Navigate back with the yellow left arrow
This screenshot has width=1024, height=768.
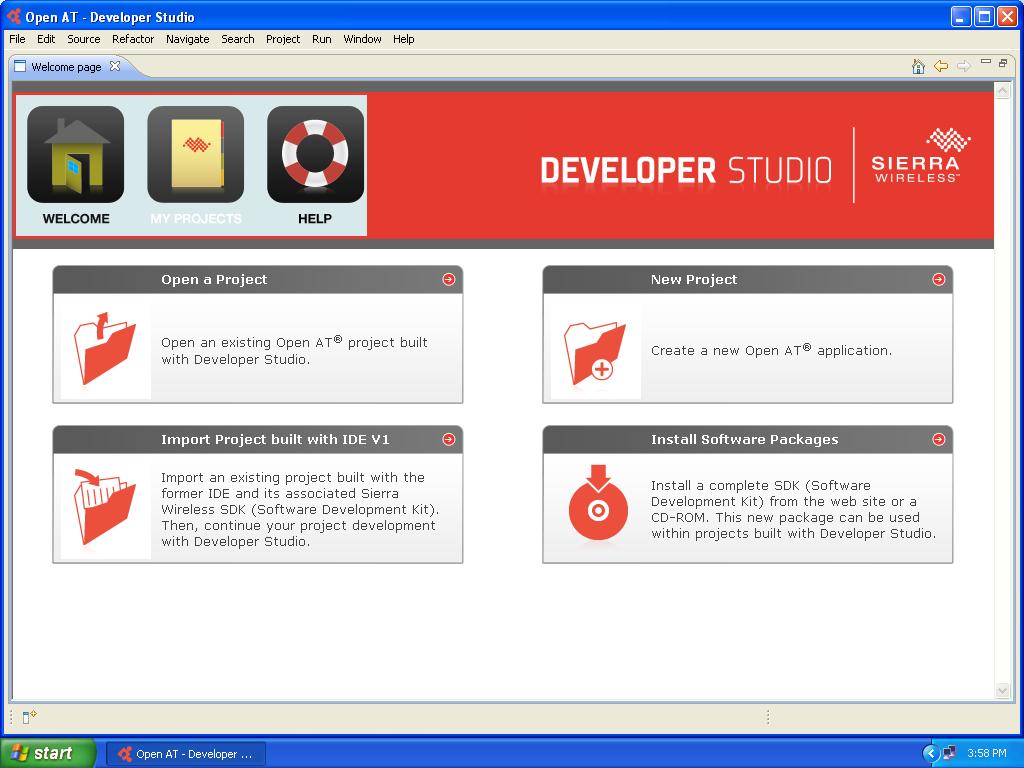click(x=941, y=67)
